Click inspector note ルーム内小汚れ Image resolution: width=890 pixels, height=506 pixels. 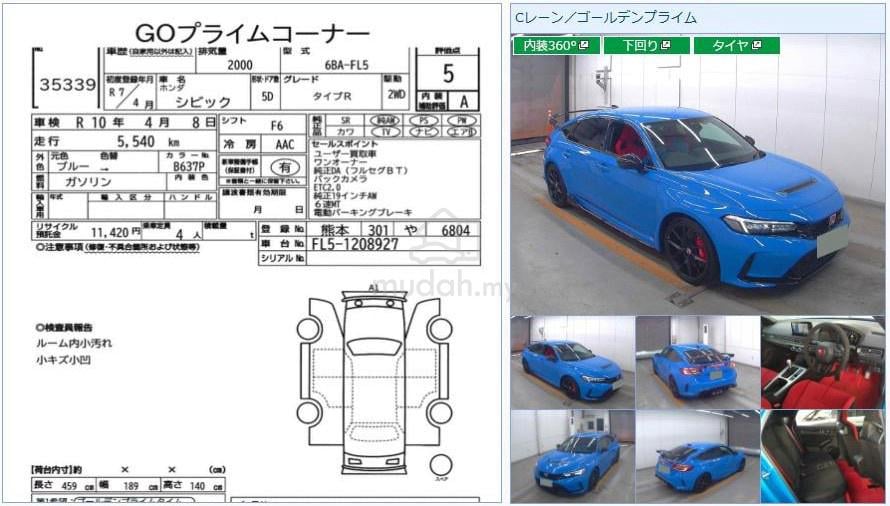74,344
